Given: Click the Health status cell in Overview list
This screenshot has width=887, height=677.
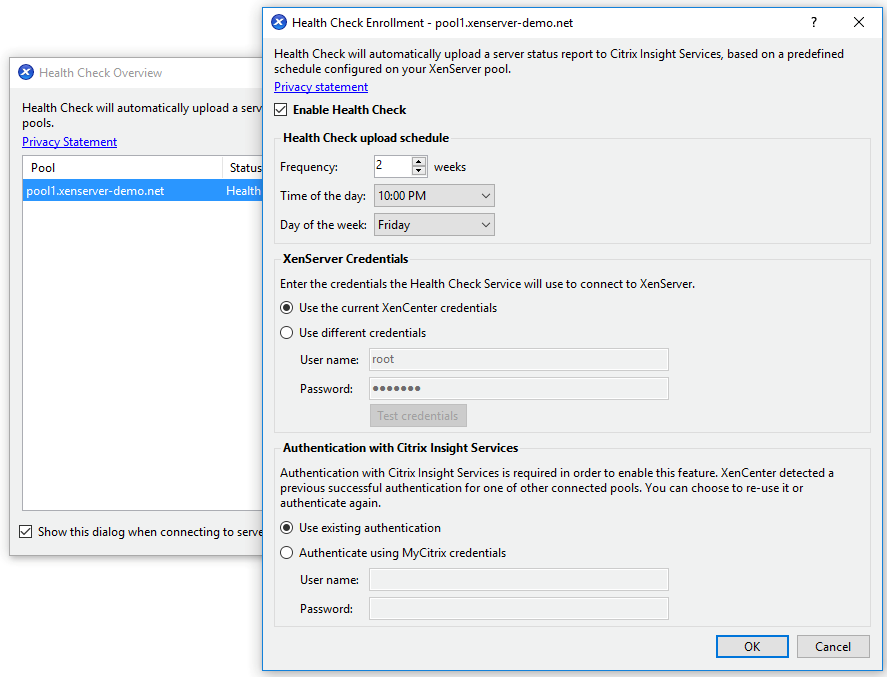Looking at the screenshot, I should coord(243,191).
